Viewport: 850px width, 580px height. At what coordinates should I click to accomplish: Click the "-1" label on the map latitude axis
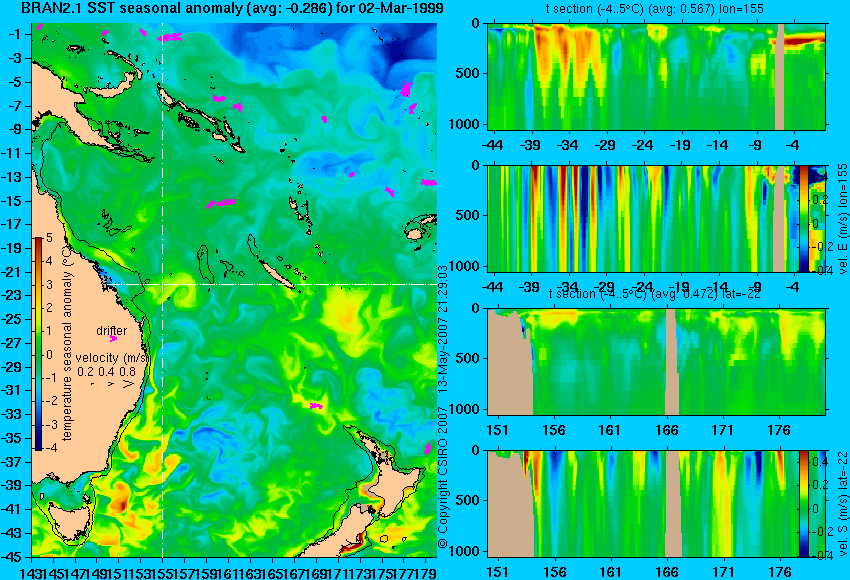15,34
